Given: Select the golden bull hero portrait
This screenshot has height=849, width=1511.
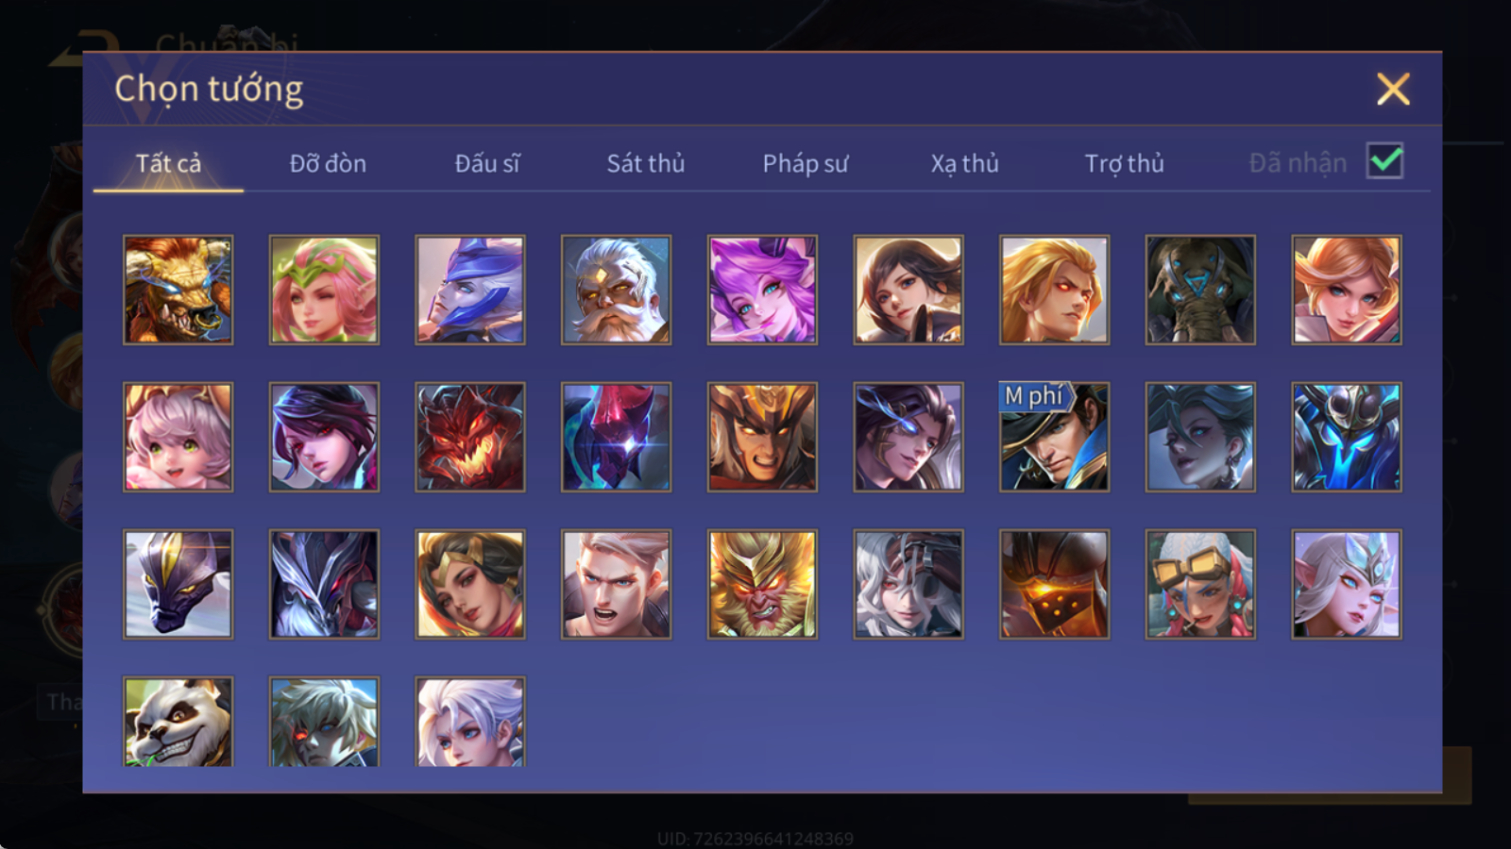Looking at the screenshot, I should click(178, 290).
